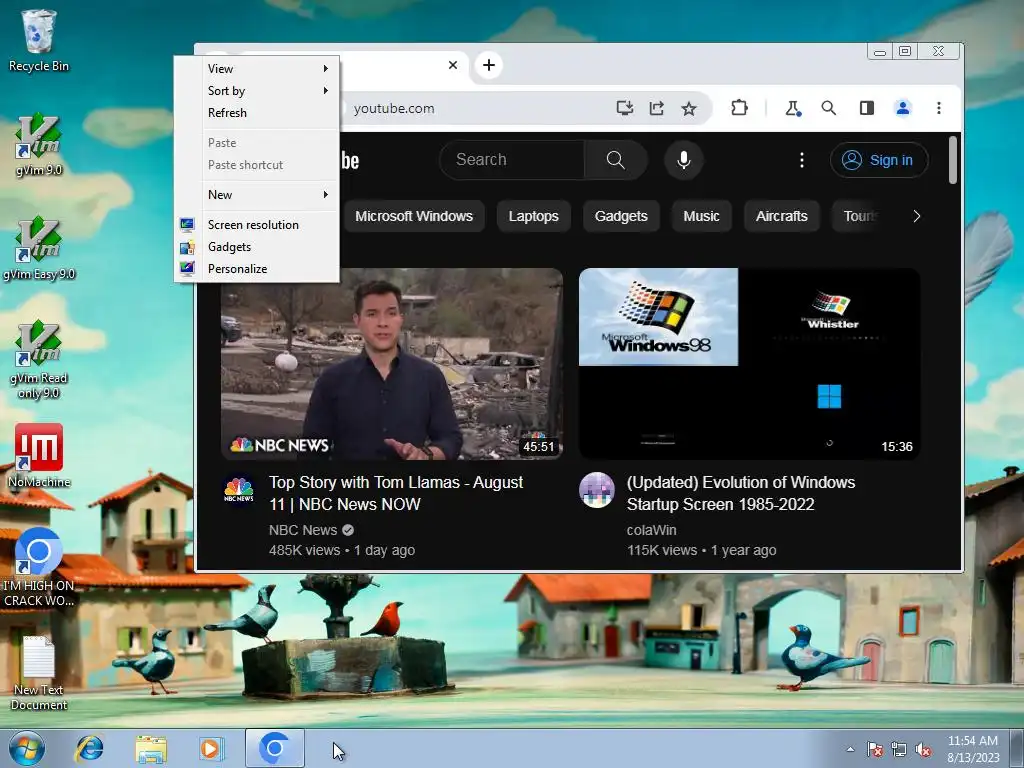Bookmark this page with the star icon
1024x768 pixels.
[x=688, y=108]
